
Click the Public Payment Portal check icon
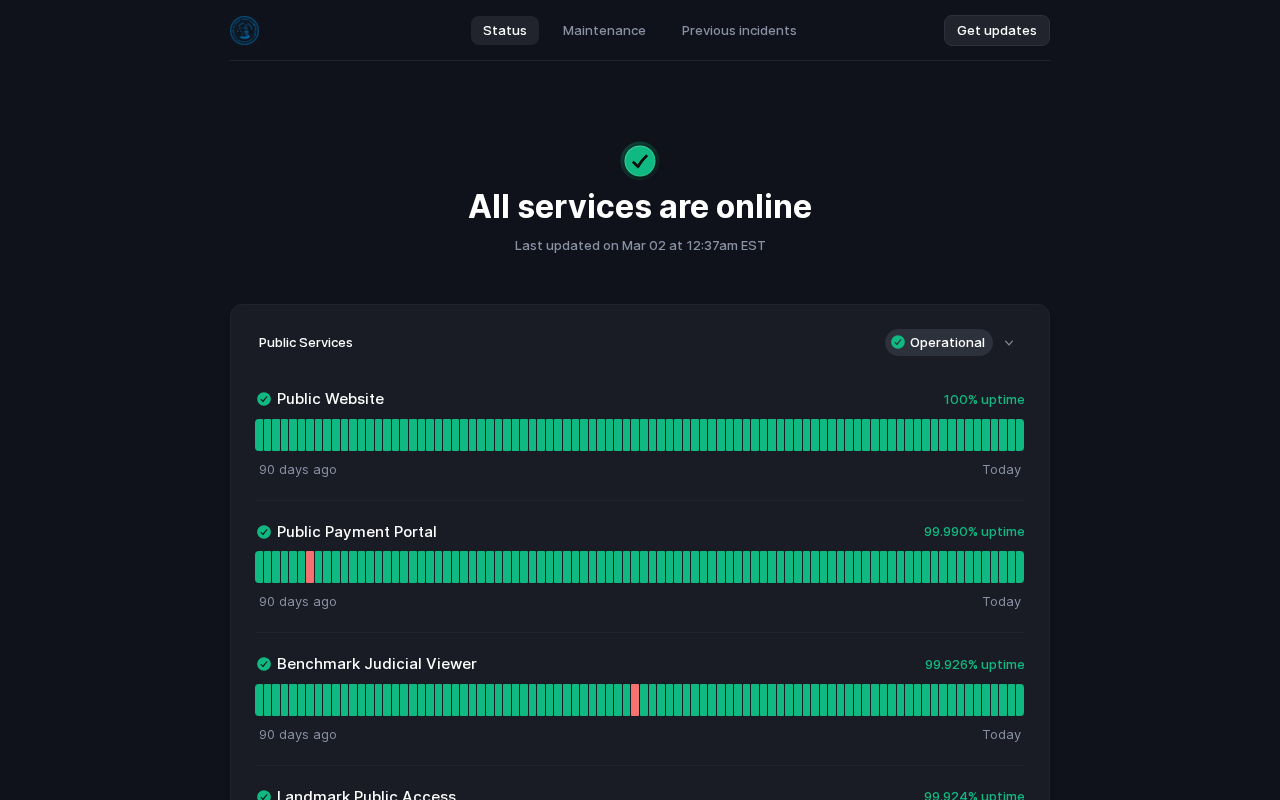[264, 532]
